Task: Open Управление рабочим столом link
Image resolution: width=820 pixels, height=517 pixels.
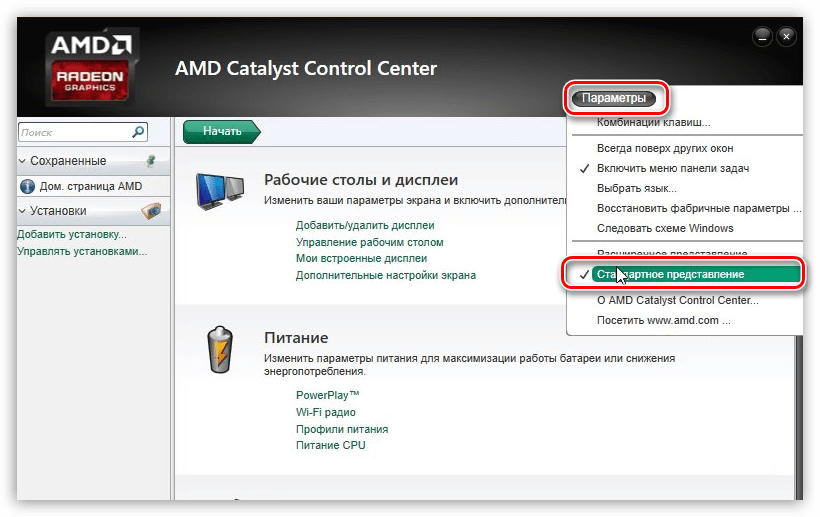Action: [x=370, y=242]
